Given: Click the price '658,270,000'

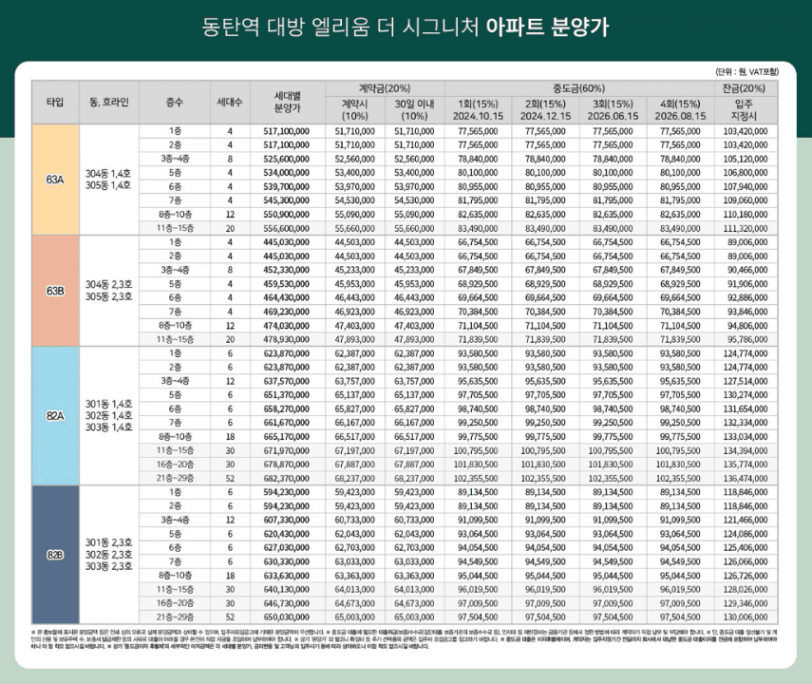Looking at the screenshot, I should click(286, 409).
